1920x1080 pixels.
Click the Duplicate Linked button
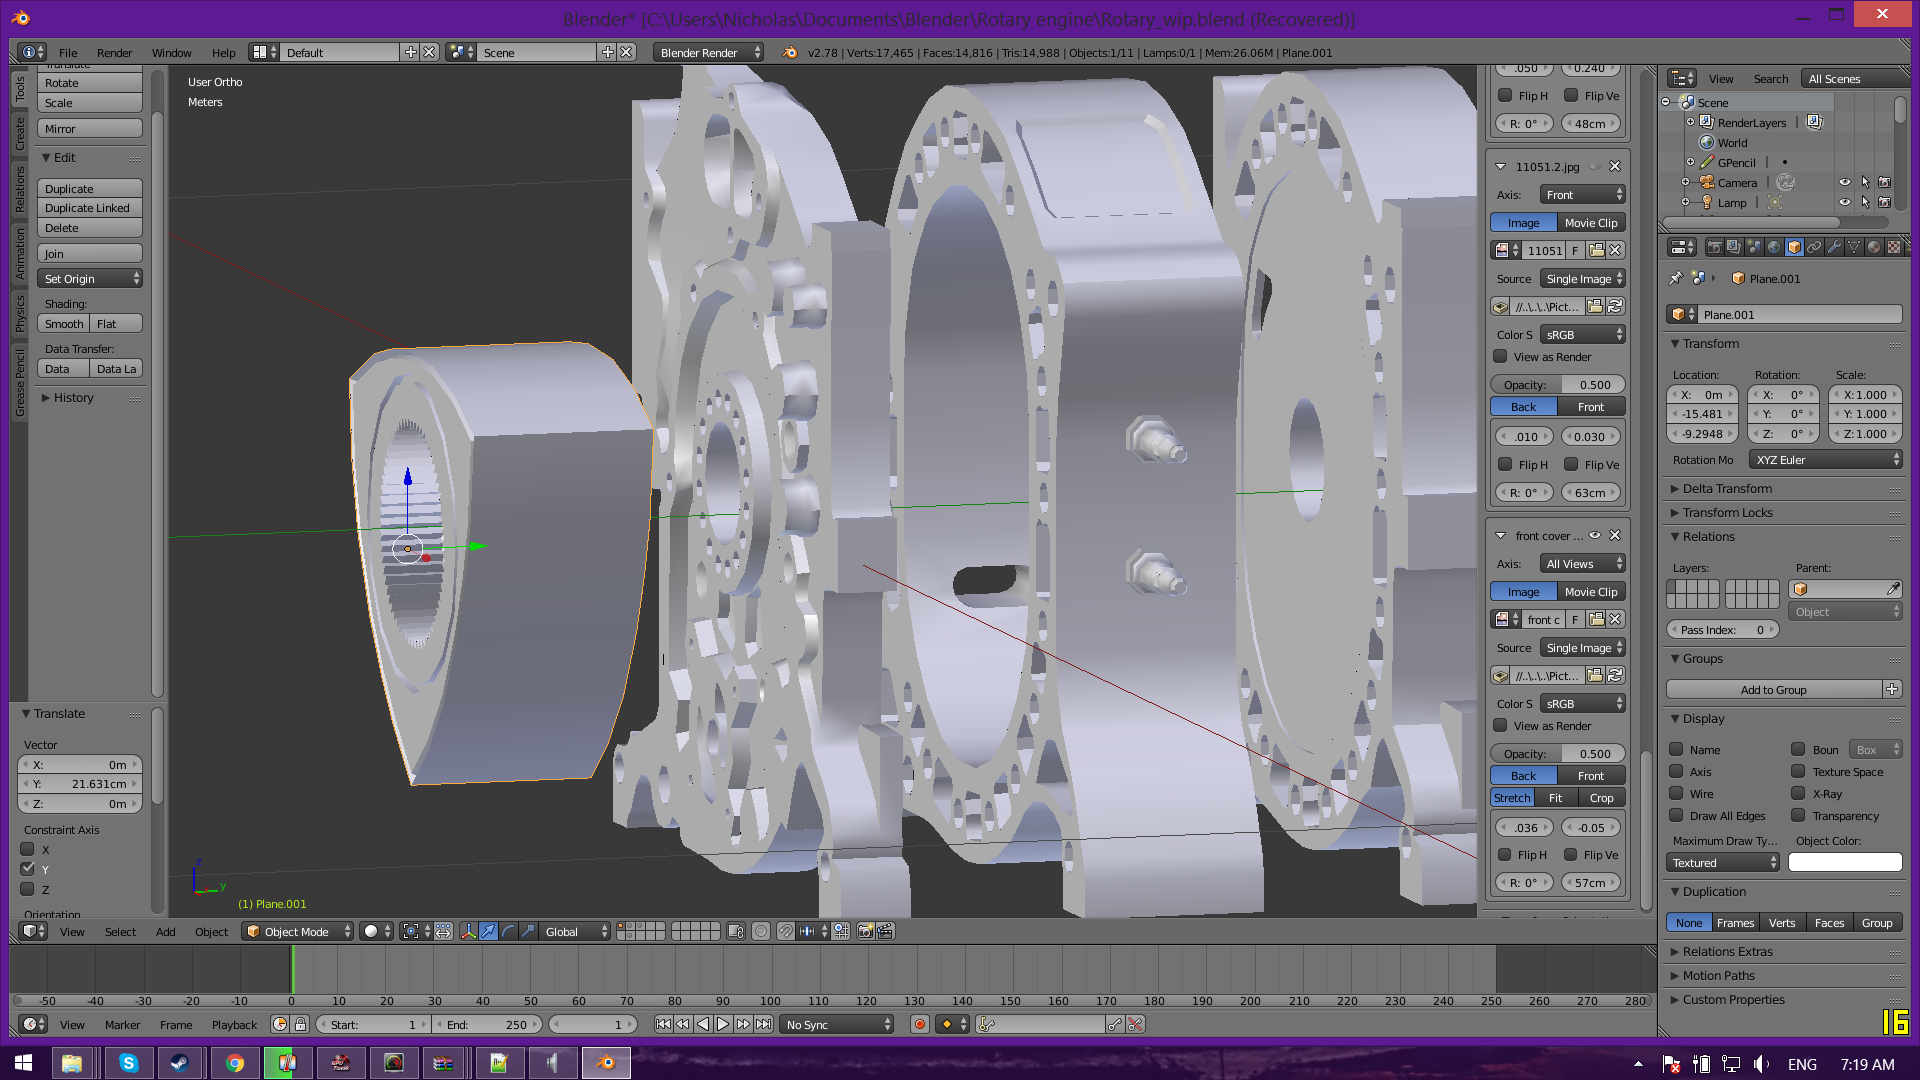click(x=88, y=208)
